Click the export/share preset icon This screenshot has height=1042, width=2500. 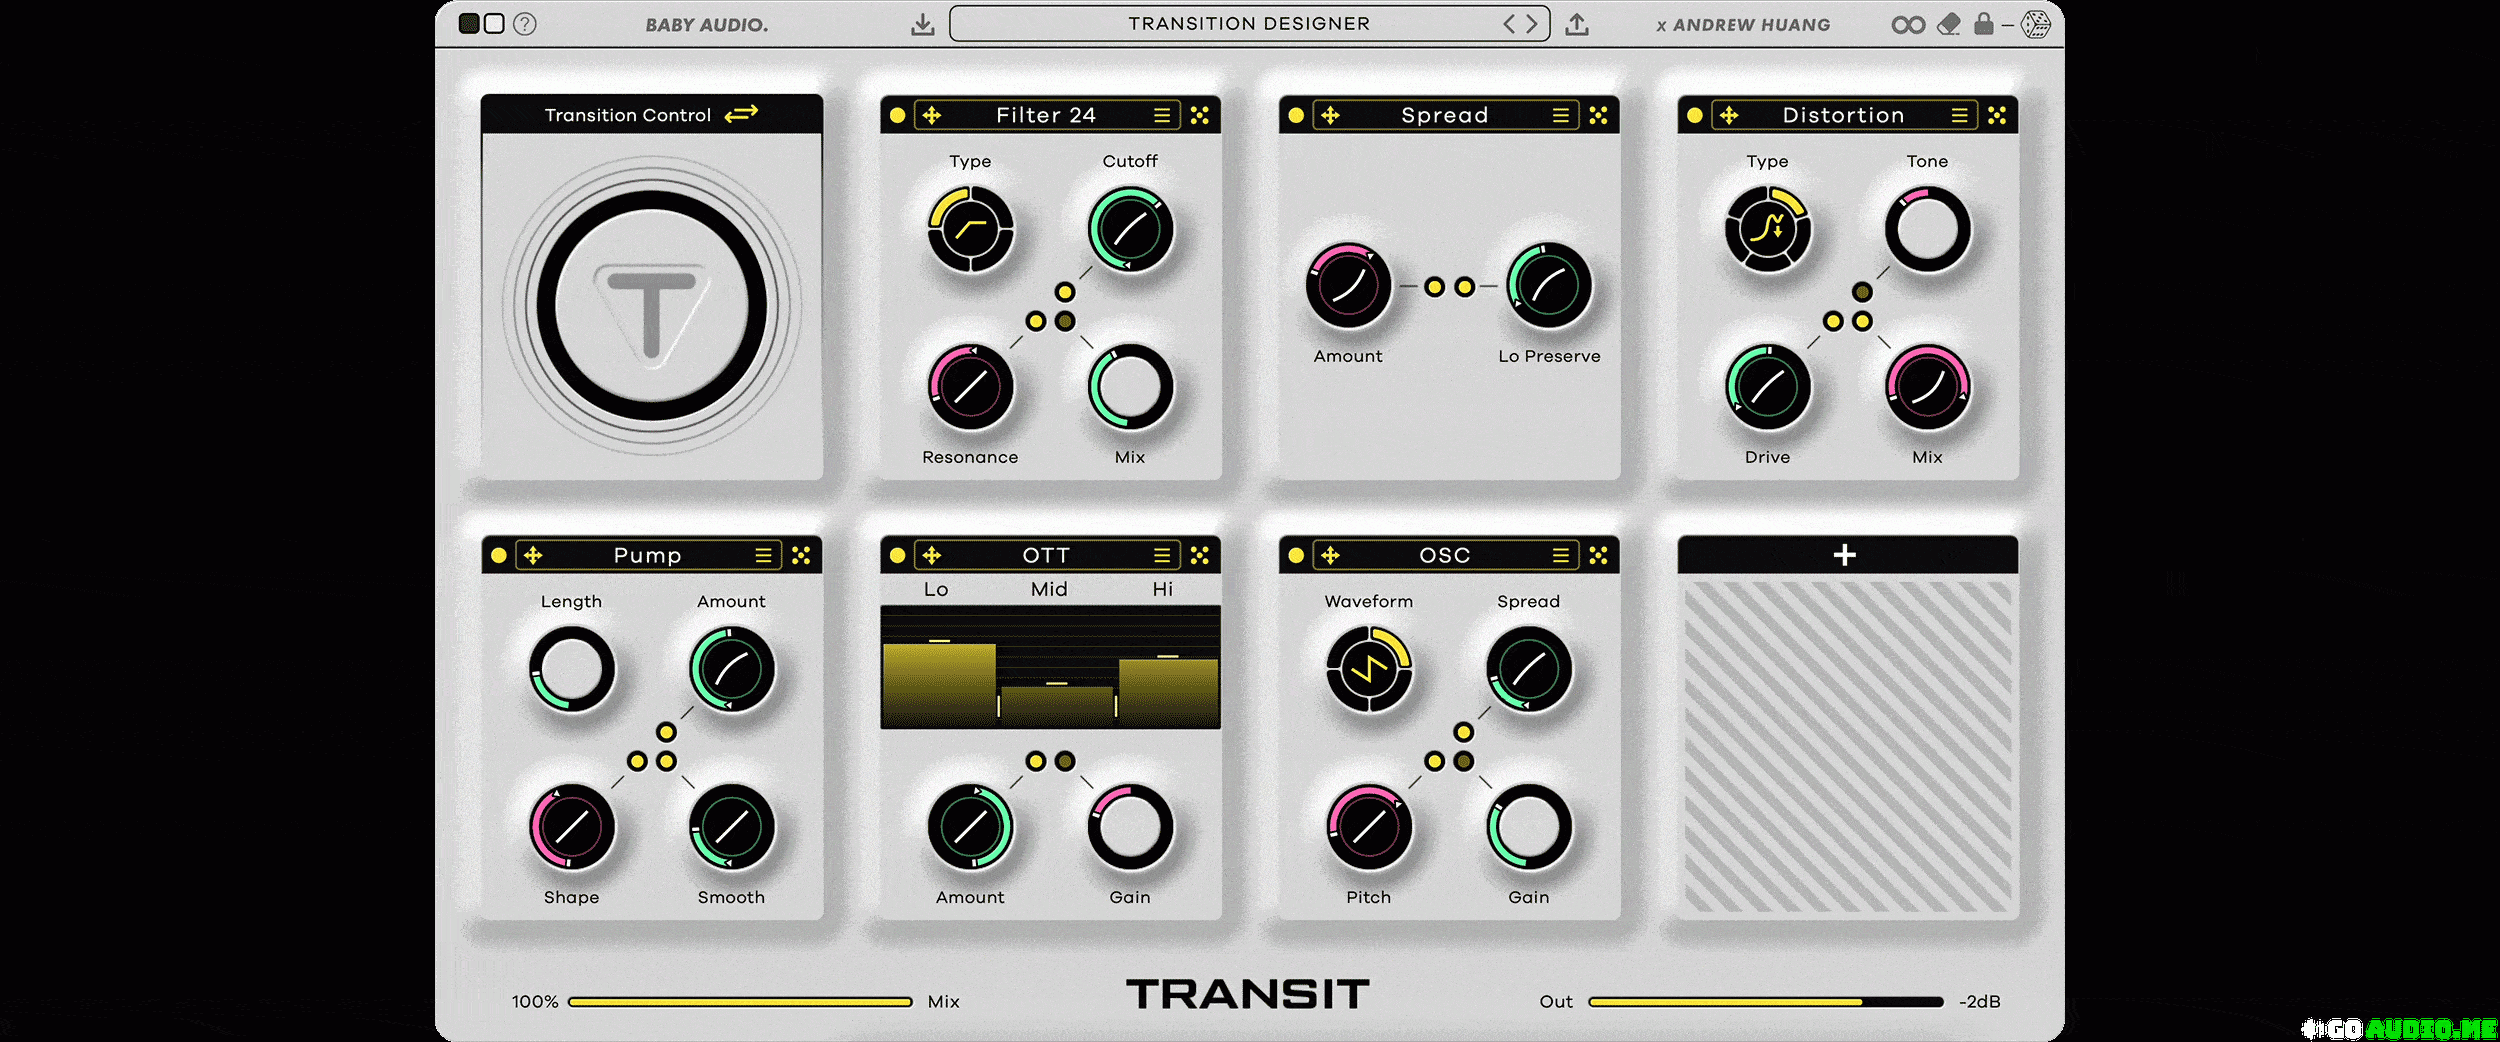(1577, 24)
